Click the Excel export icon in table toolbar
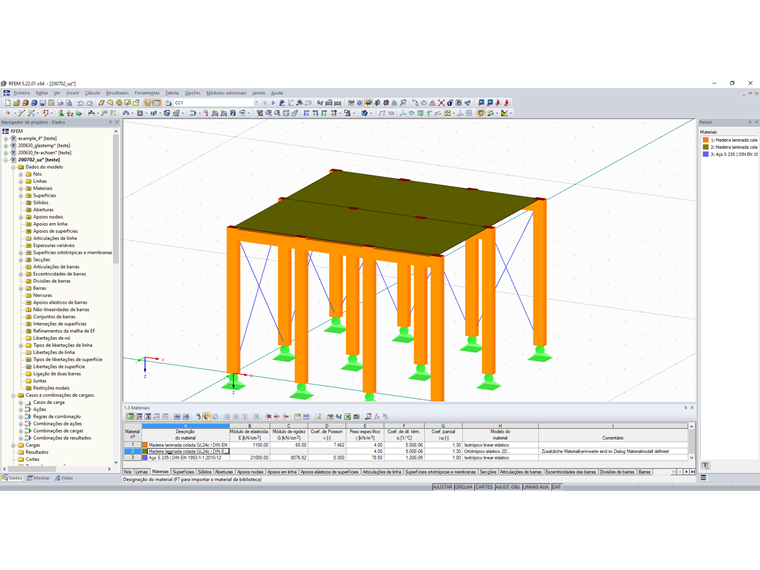The height and width of the screenshot is (570, 760). [348, 416]
